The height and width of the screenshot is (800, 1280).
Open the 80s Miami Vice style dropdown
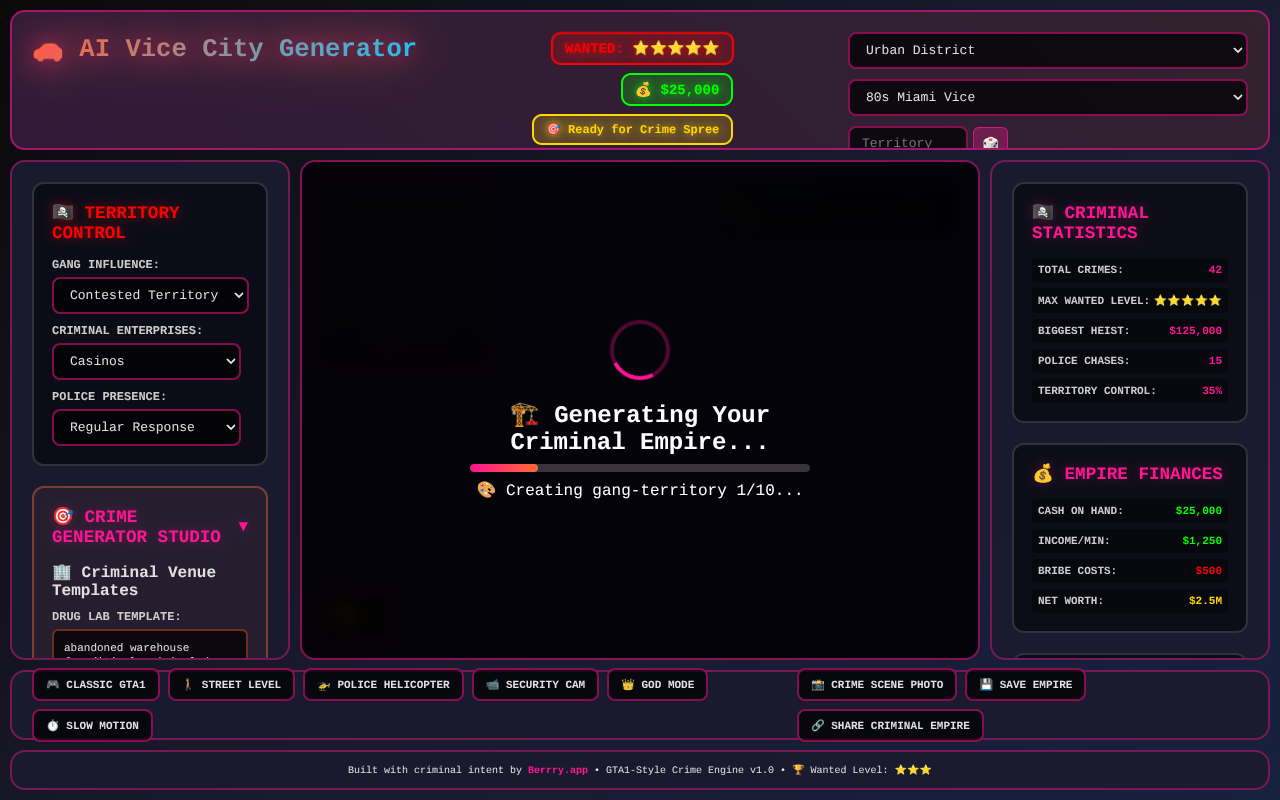click(1047, 98)
